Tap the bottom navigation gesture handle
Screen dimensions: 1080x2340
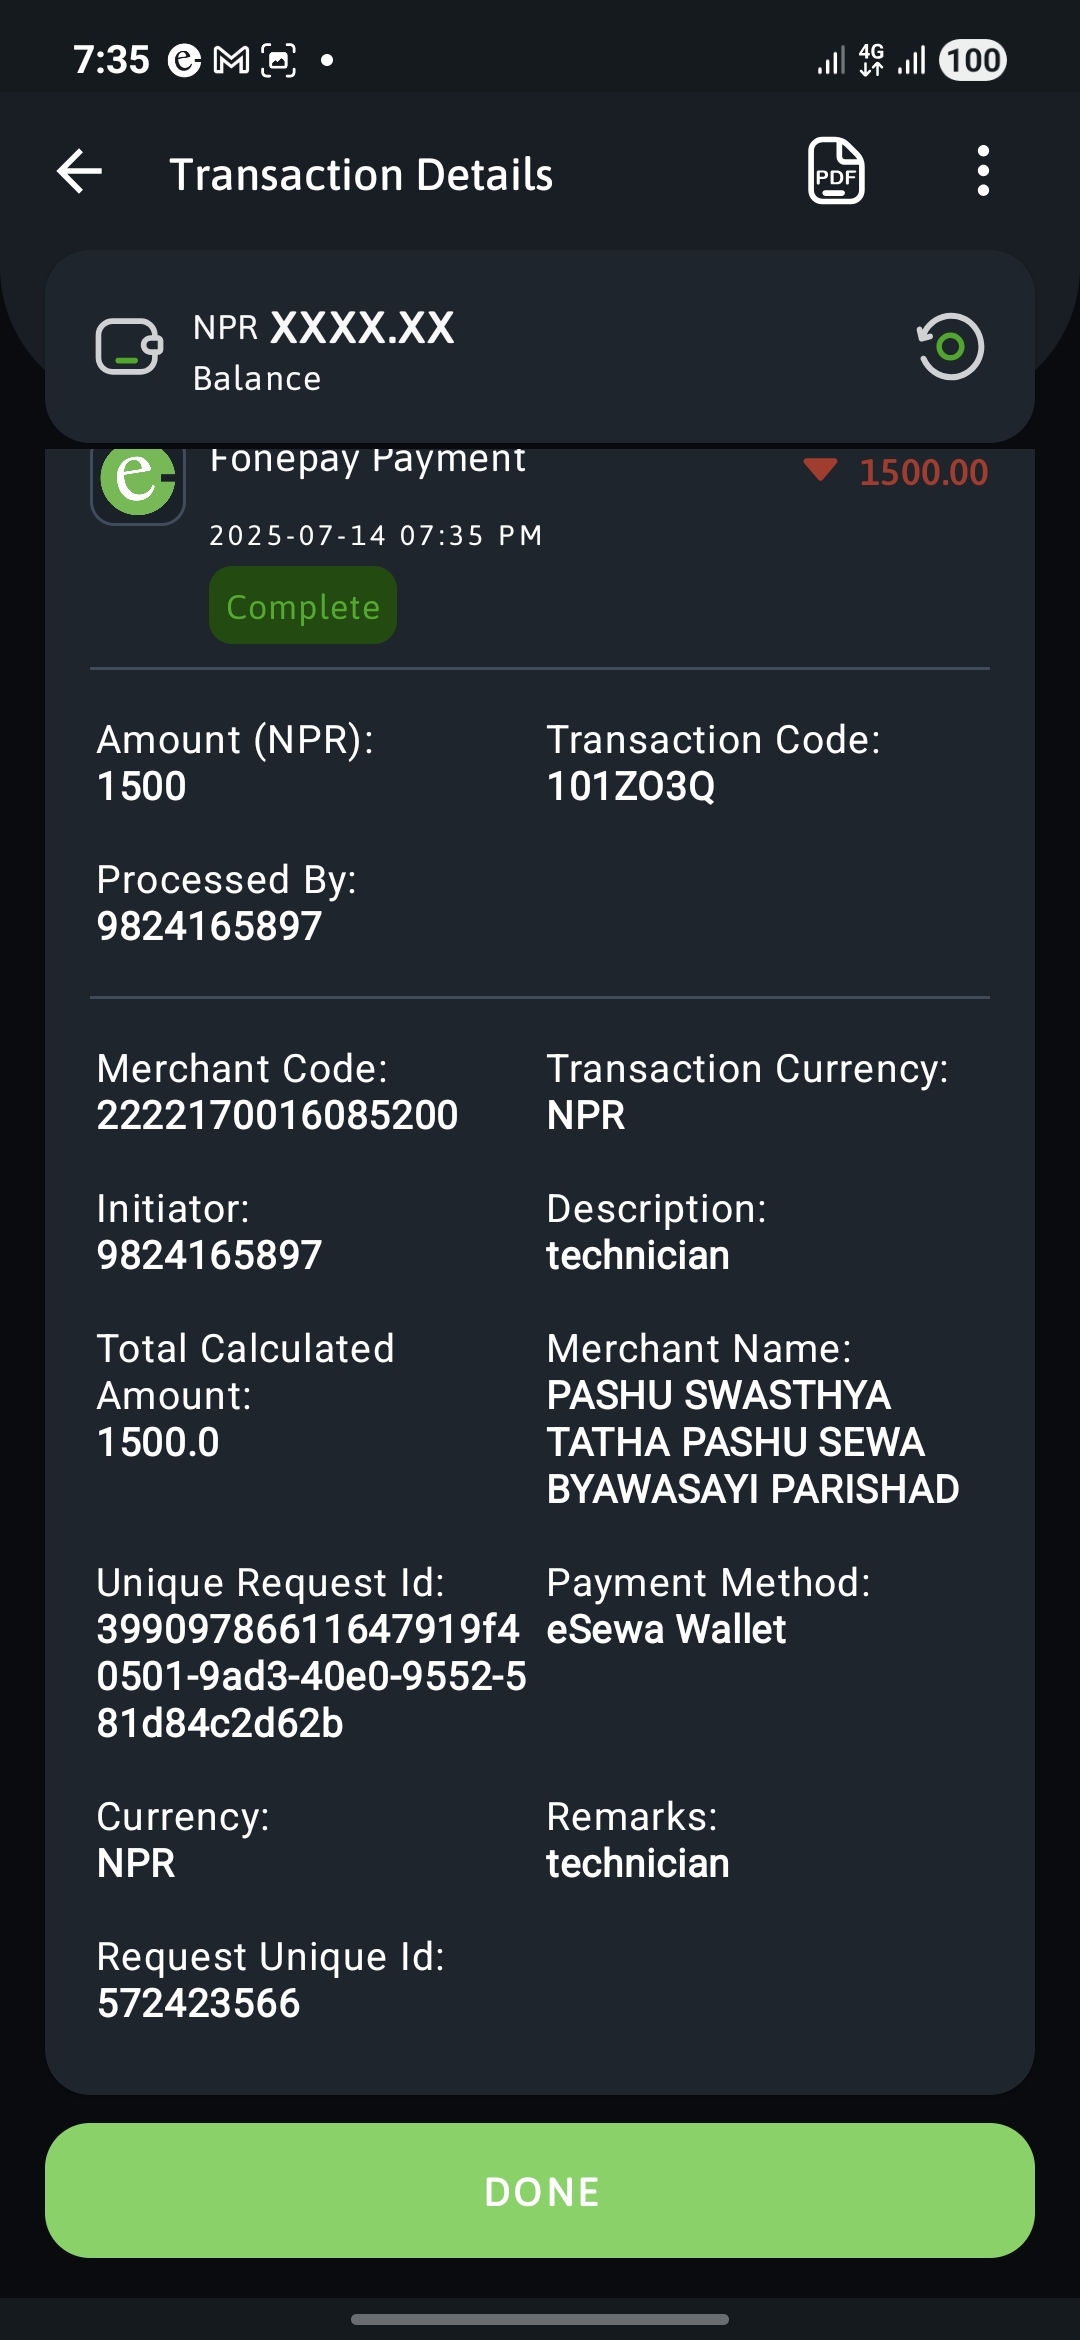(540, 2319)
